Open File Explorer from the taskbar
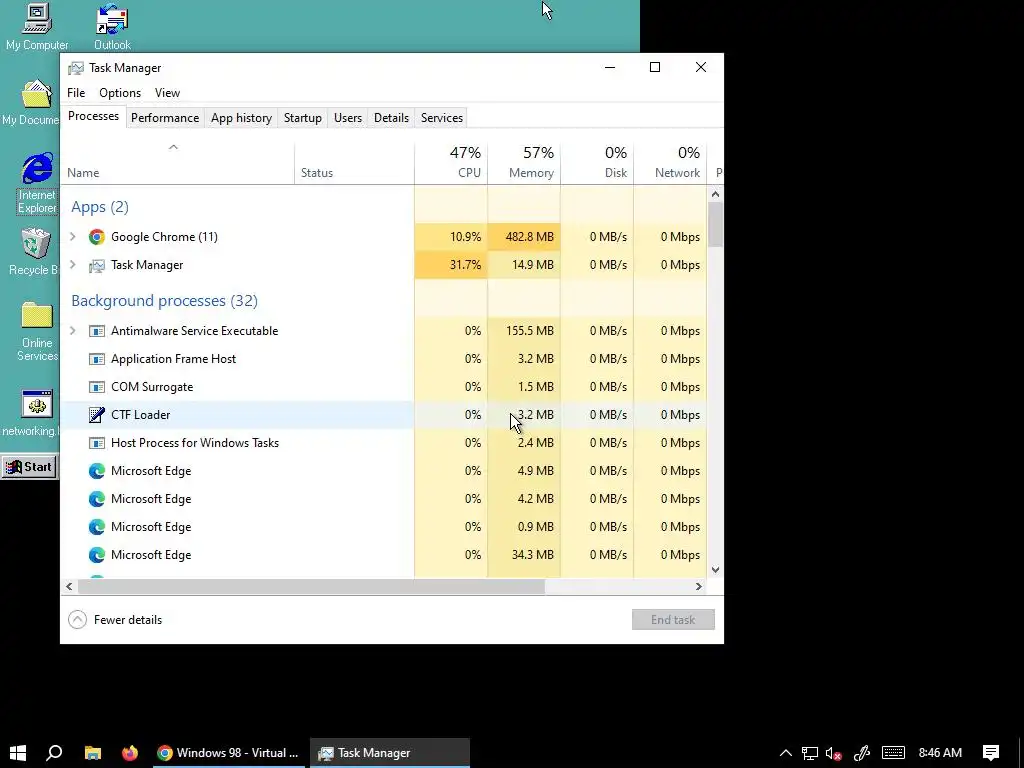 point(93,753)
